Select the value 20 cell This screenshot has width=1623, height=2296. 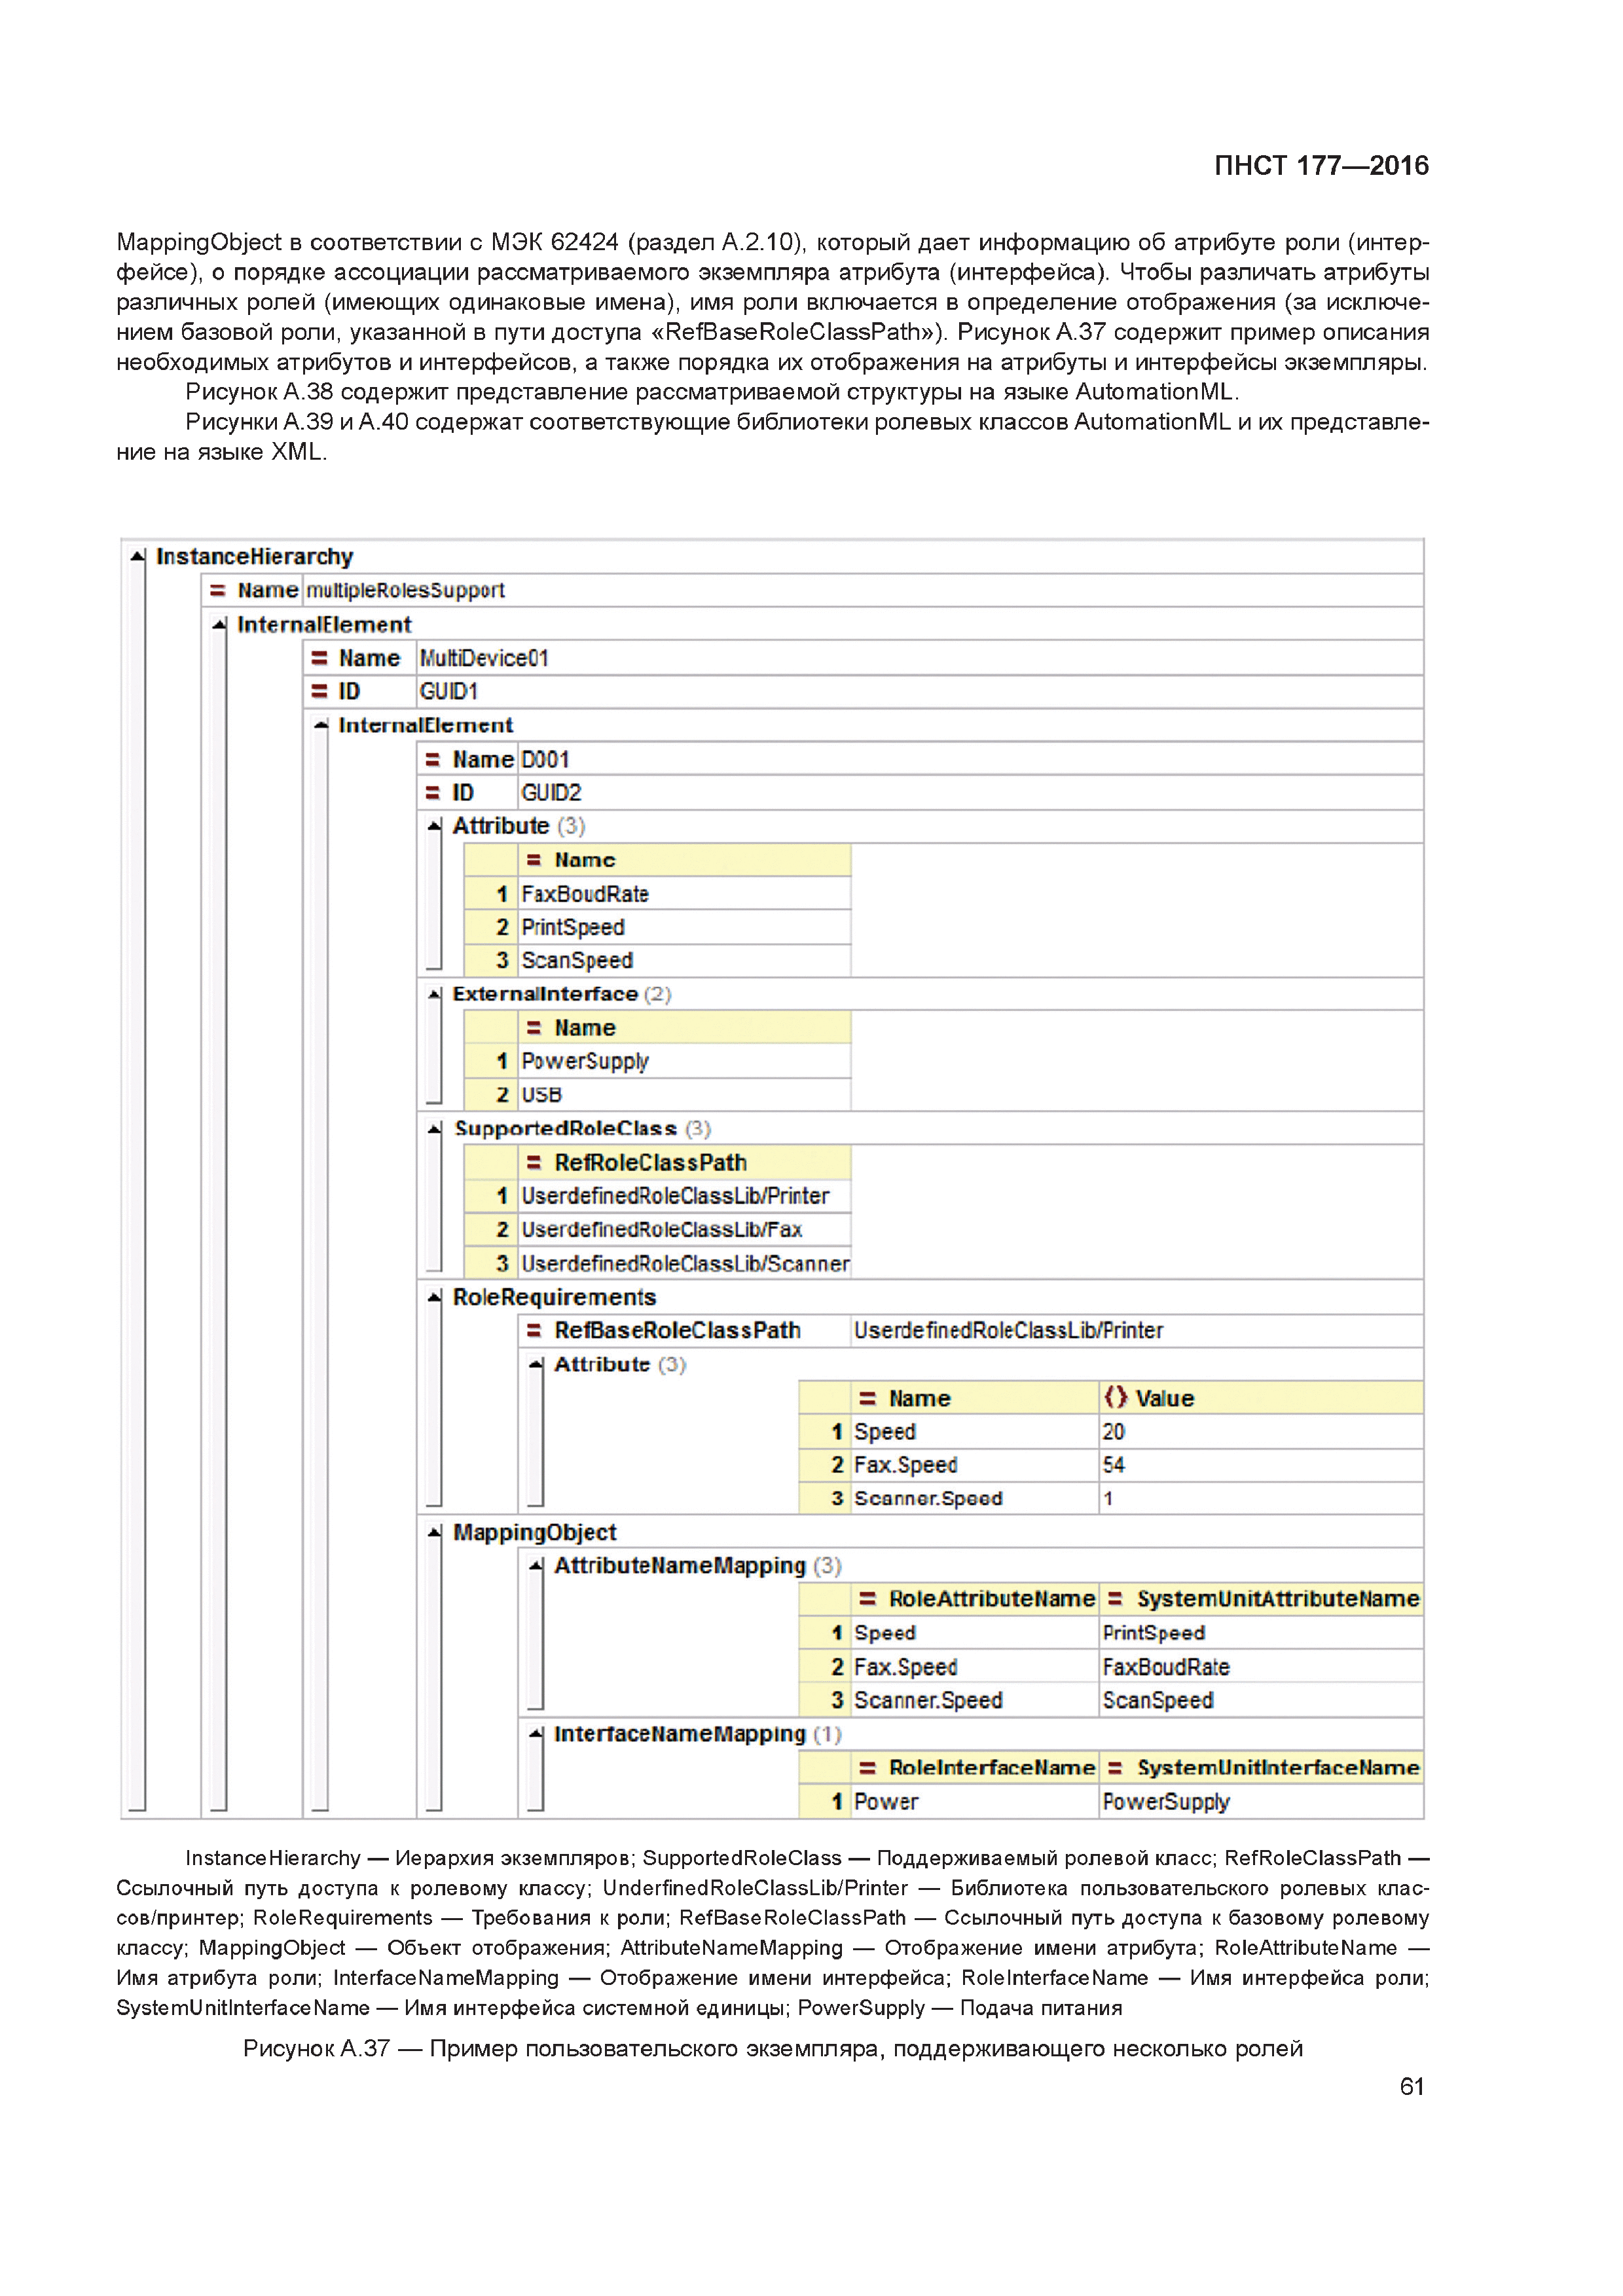tap(1261, 1432)
